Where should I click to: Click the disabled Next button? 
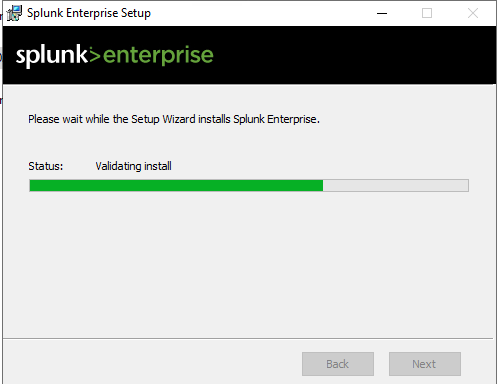pyautogui.click(x=425, y=364)
